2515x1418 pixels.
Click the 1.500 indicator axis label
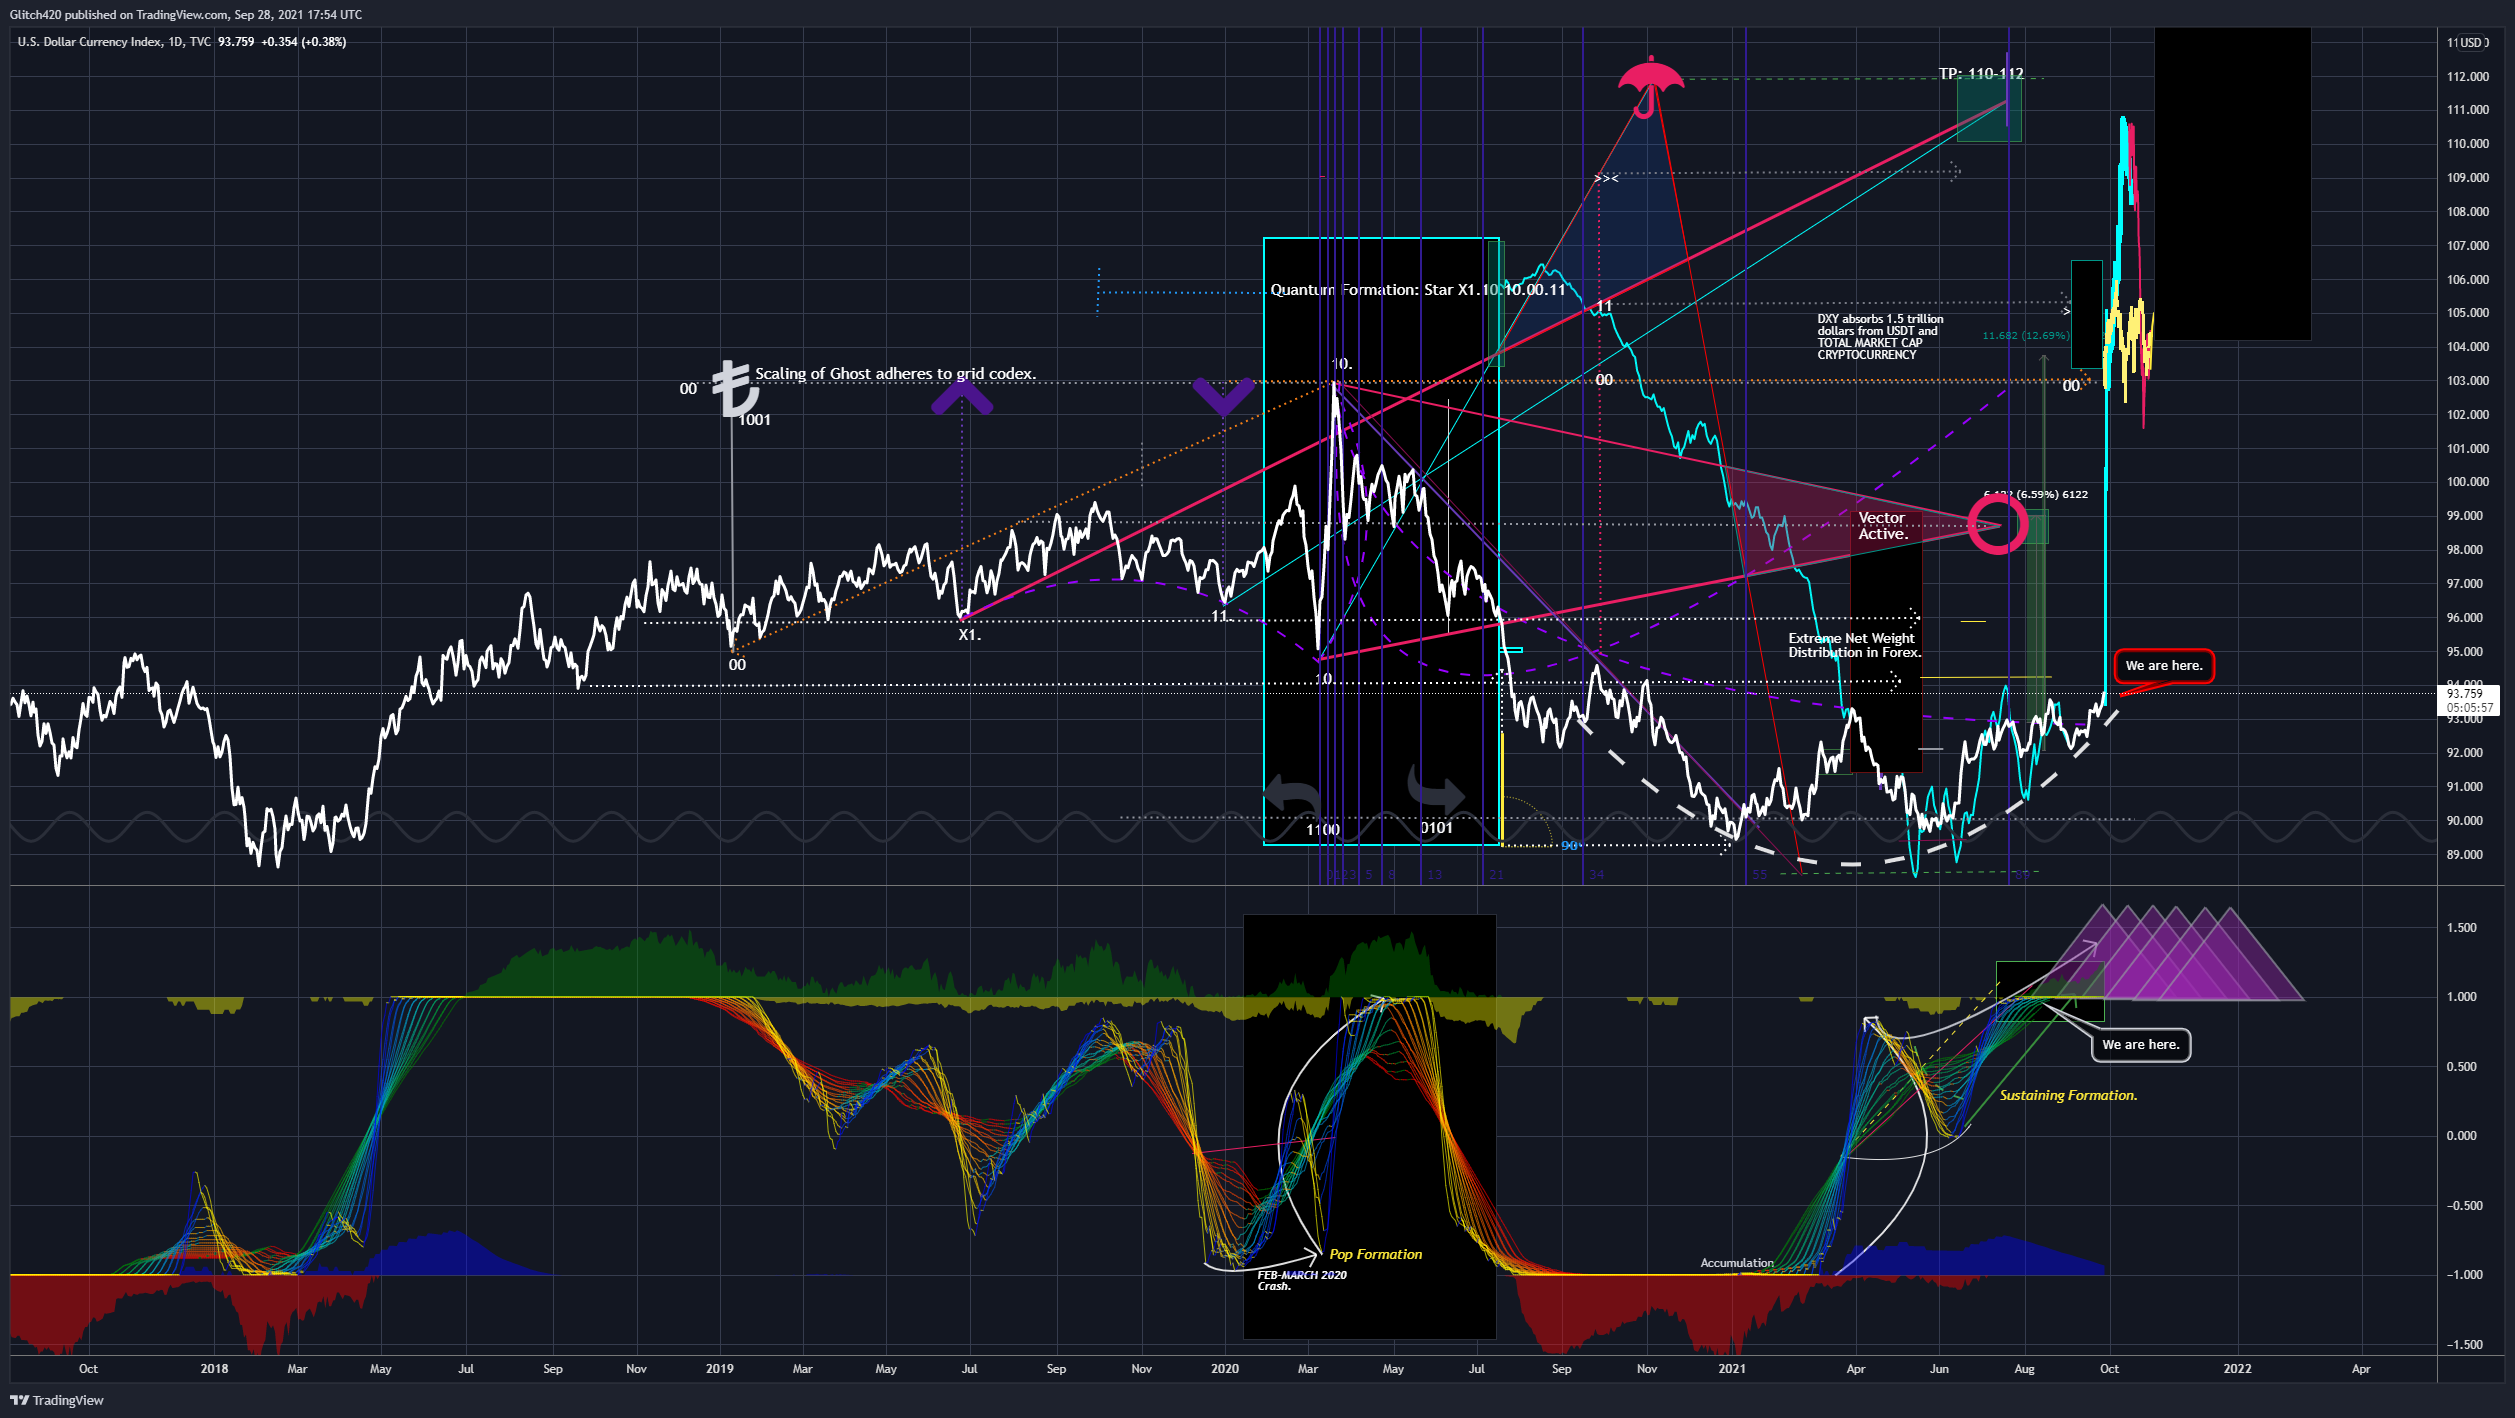(x=2460, y=928)
